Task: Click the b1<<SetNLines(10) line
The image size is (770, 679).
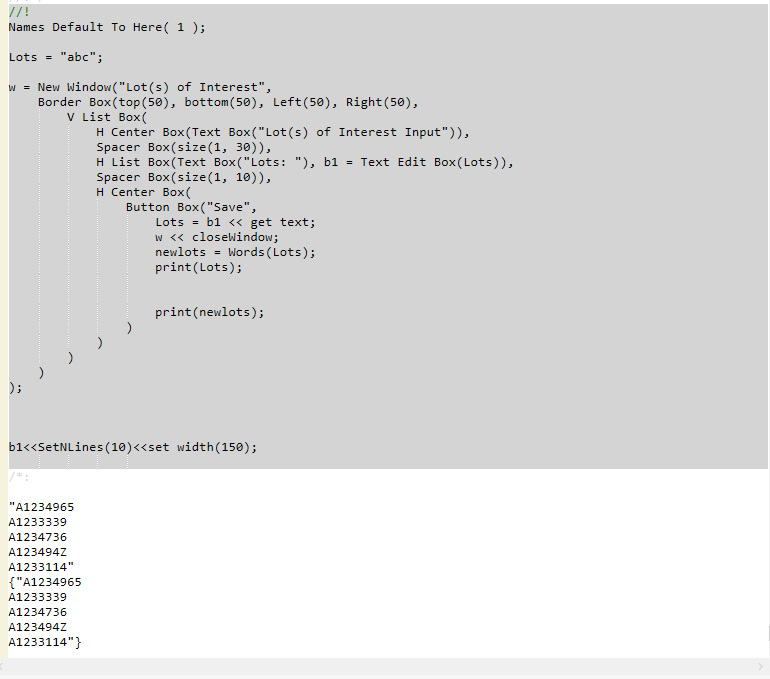Action: 132,447
